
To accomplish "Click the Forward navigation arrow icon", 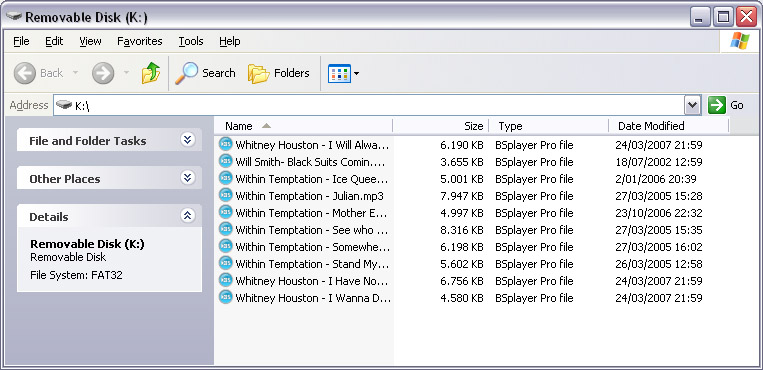I will (103, 74).
